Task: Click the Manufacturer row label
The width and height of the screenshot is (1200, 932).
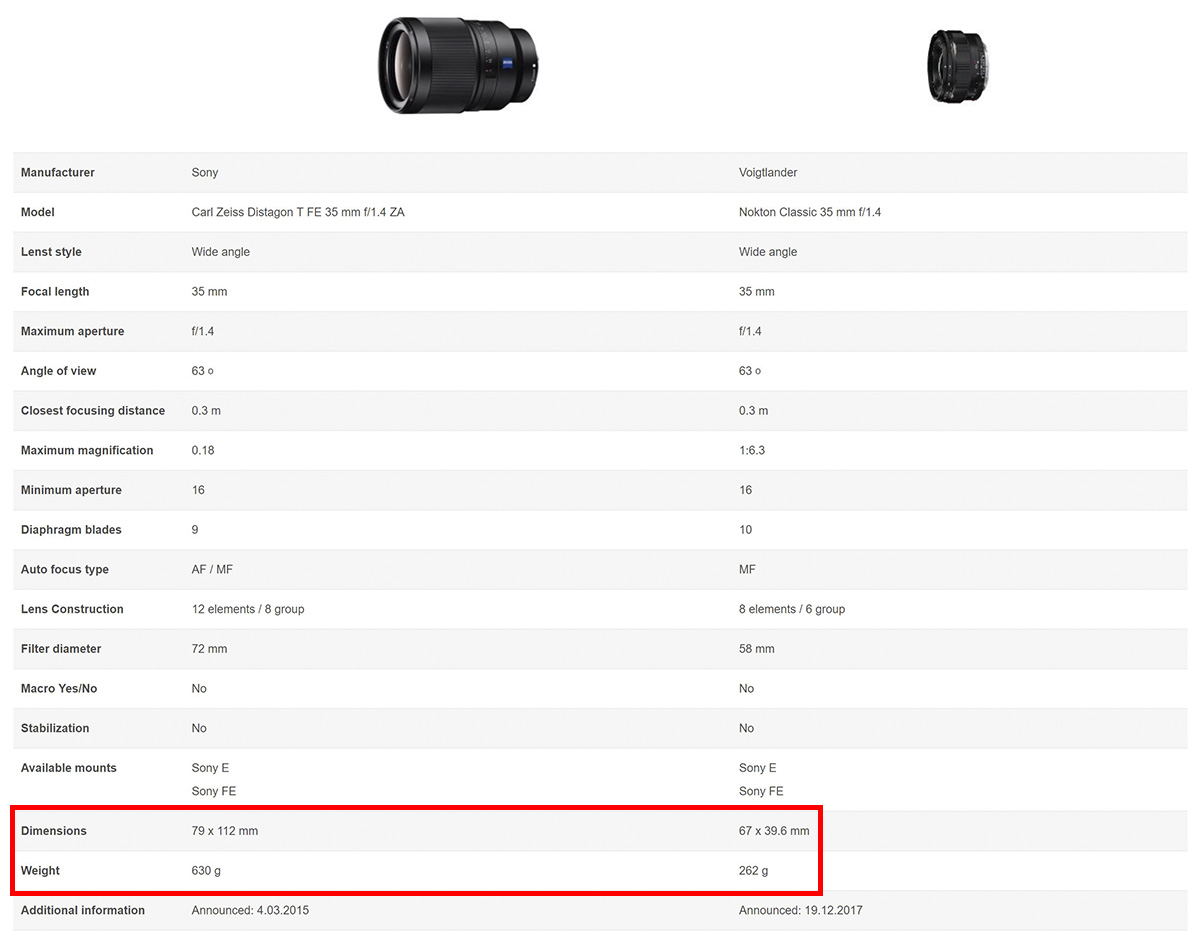Action: click(x=58, y=173)
